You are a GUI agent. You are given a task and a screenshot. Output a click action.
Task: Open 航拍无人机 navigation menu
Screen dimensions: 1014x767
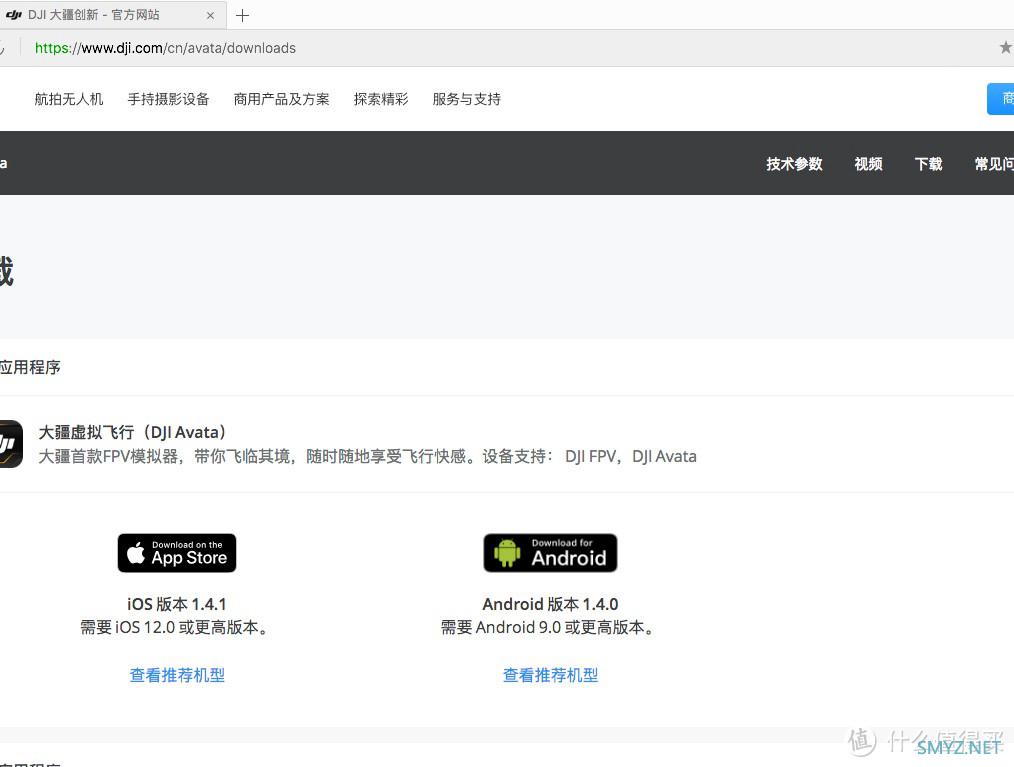(x=69, y=99)
